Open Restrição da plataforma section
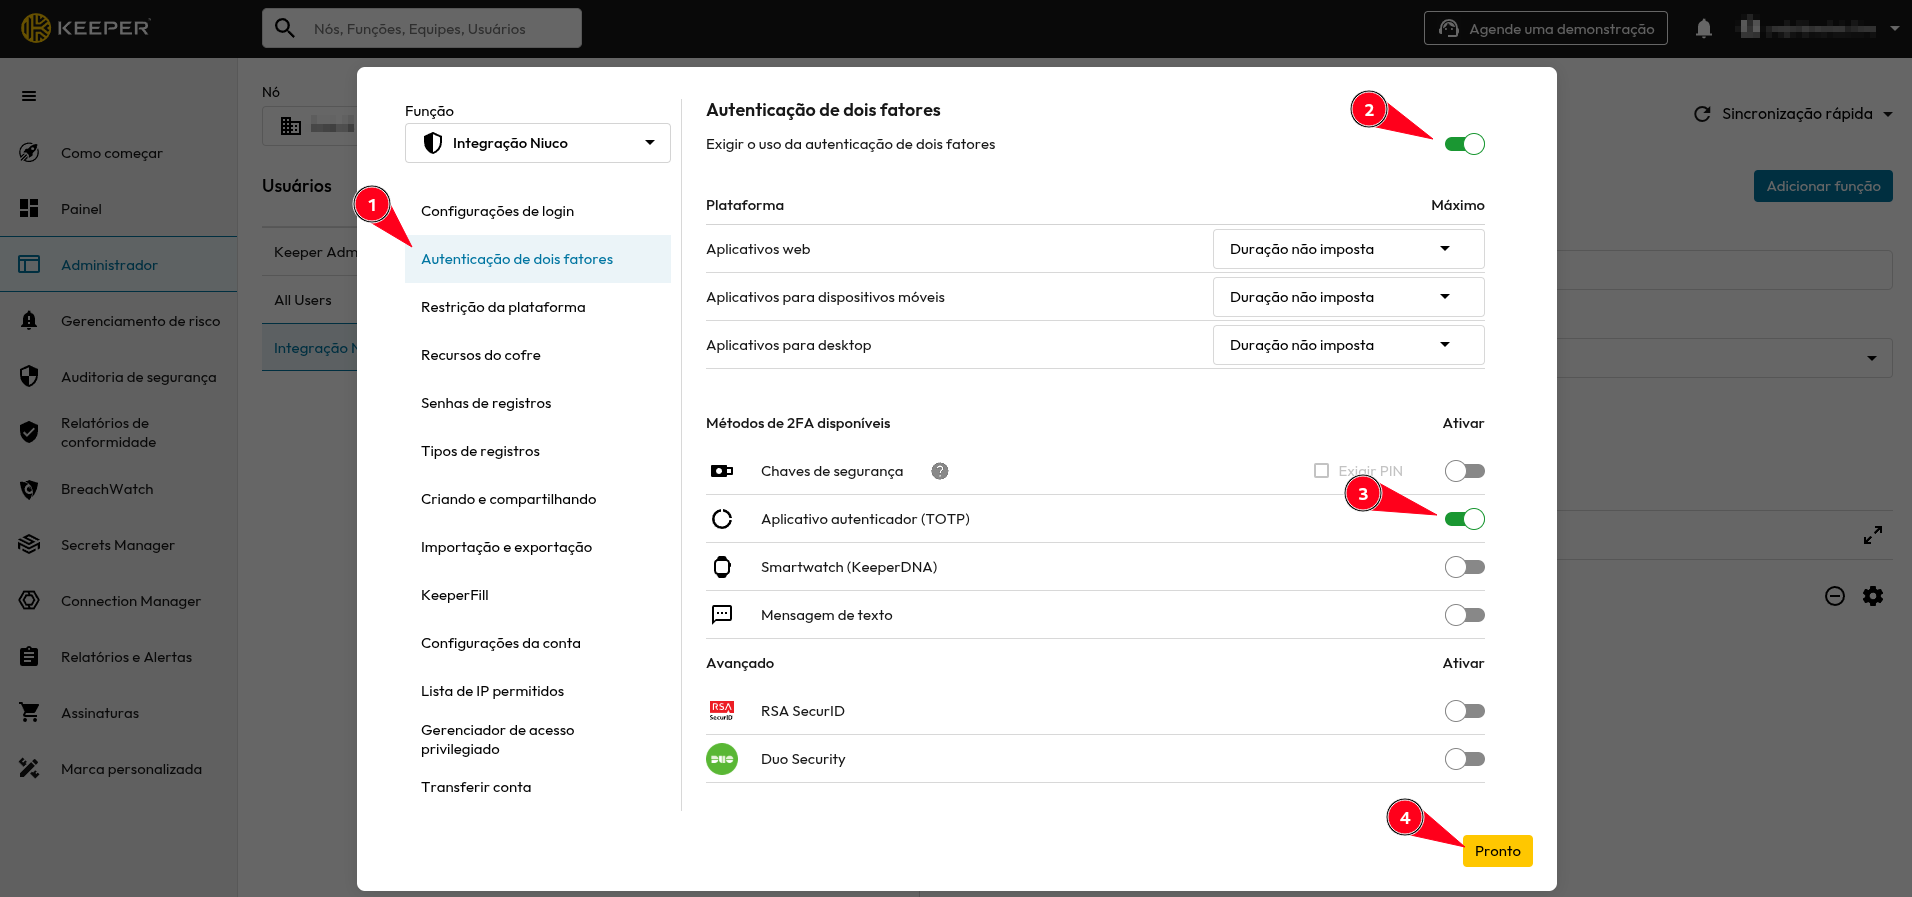The width and height of the screenshot is (1912, 897). click(x=538, y=307)
